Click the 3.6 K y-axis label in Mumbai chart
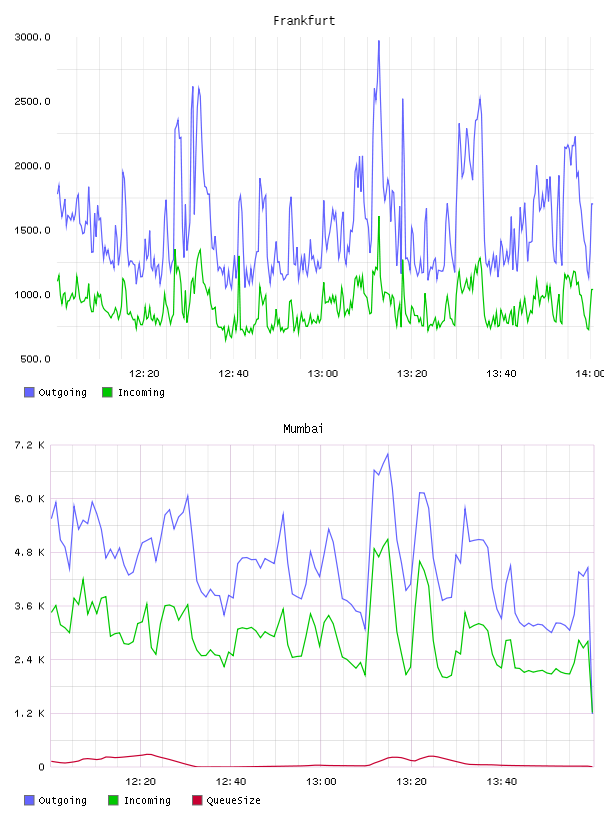 point(30,606)
